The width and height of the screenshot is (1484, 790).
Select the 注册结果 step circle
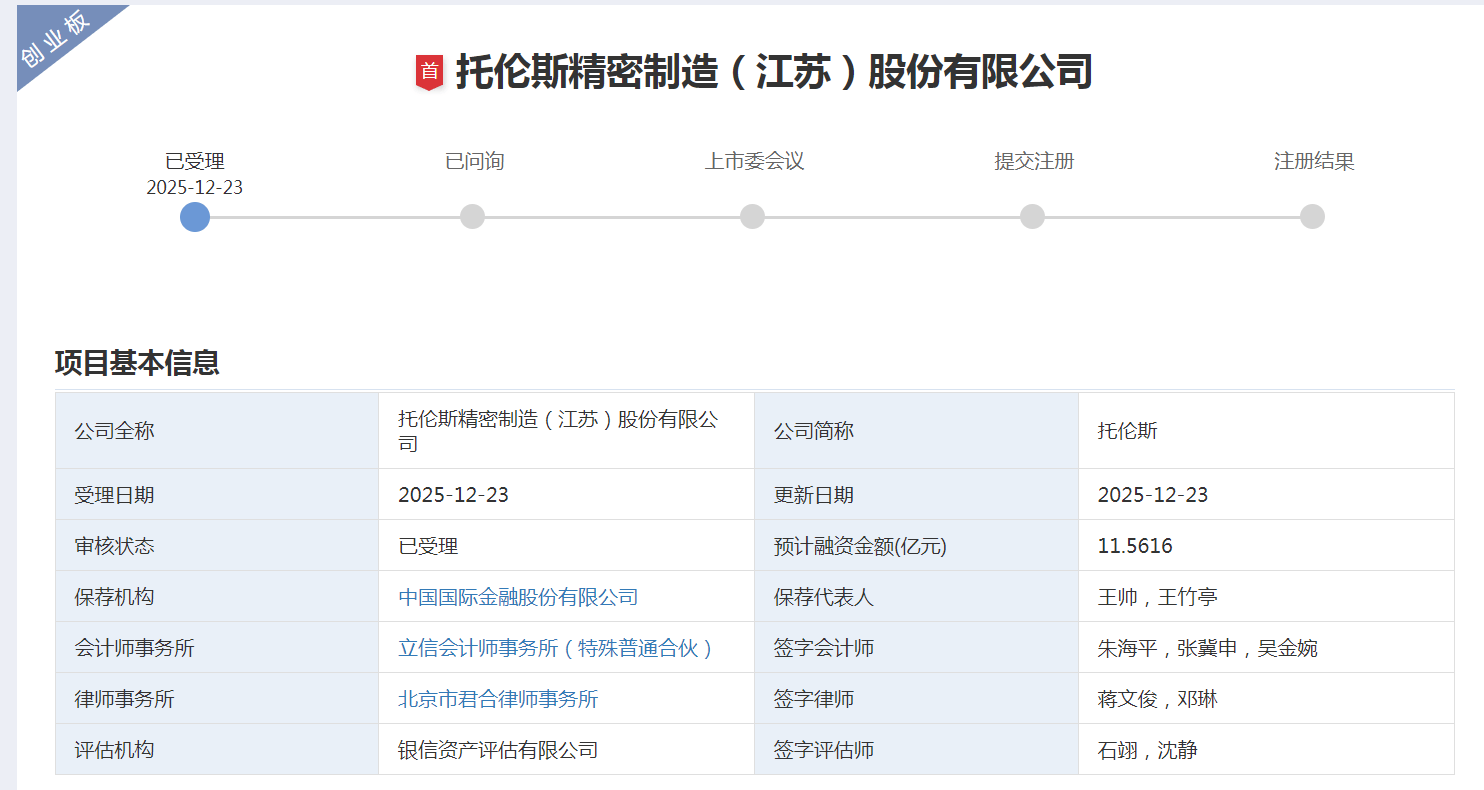[1312, 217]
